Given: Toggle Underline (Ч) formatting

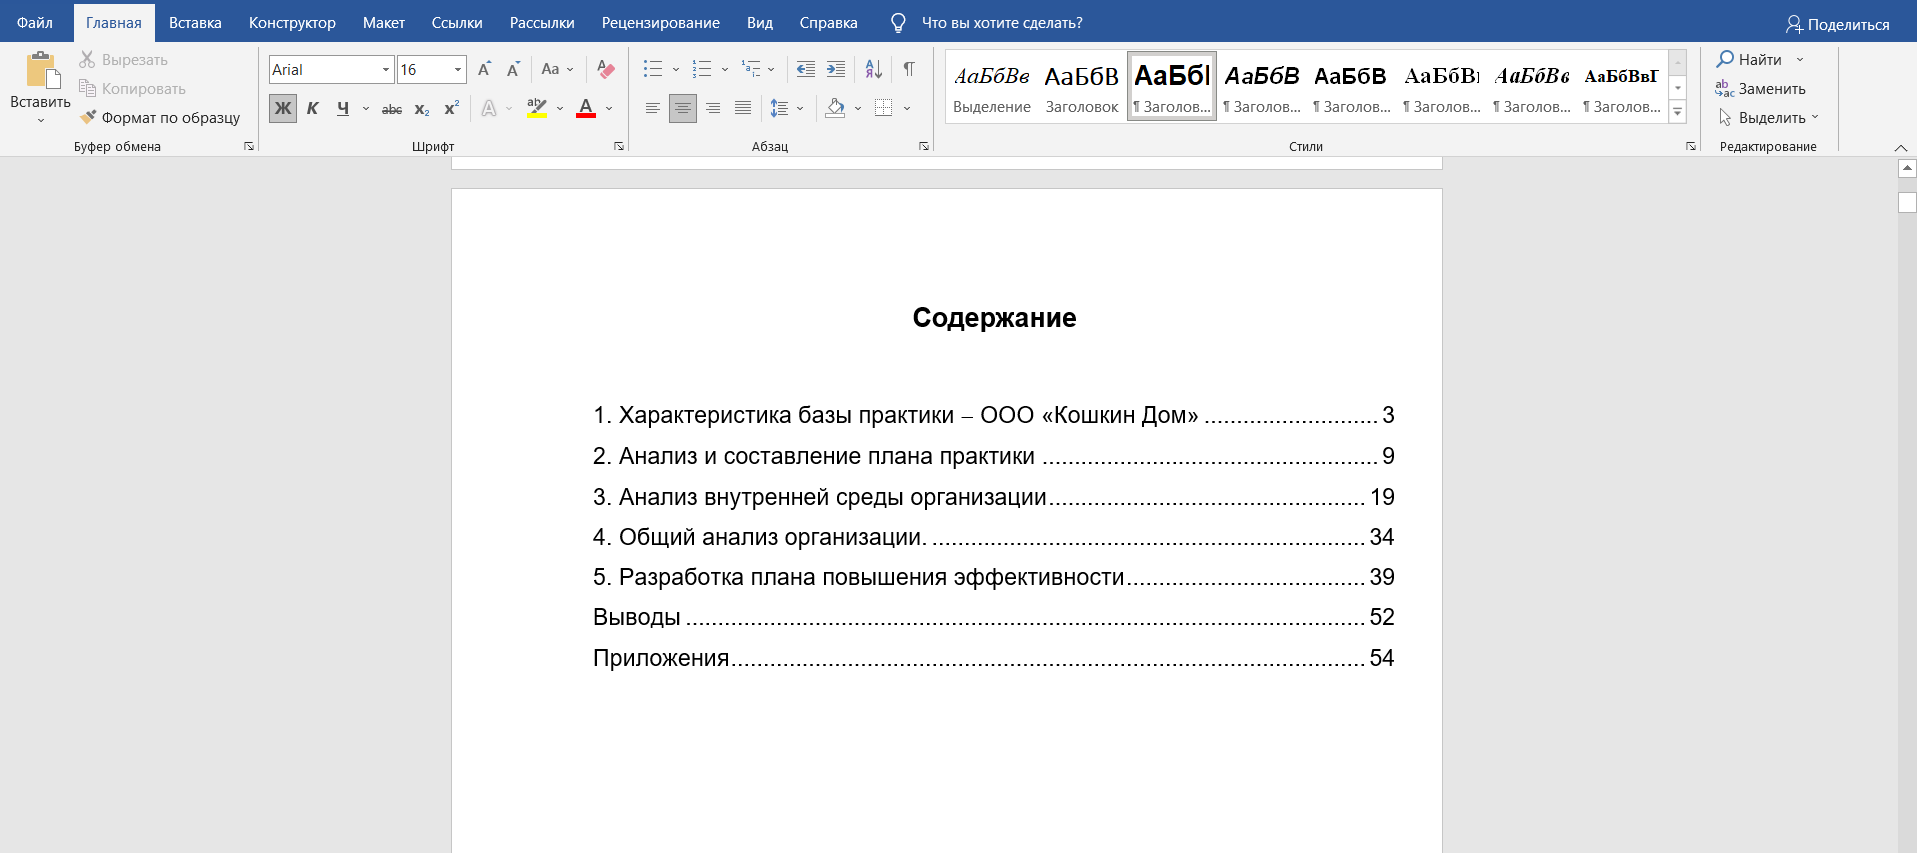Looking at the screenshot, I should pyautogui.click(x=343, y=108).
